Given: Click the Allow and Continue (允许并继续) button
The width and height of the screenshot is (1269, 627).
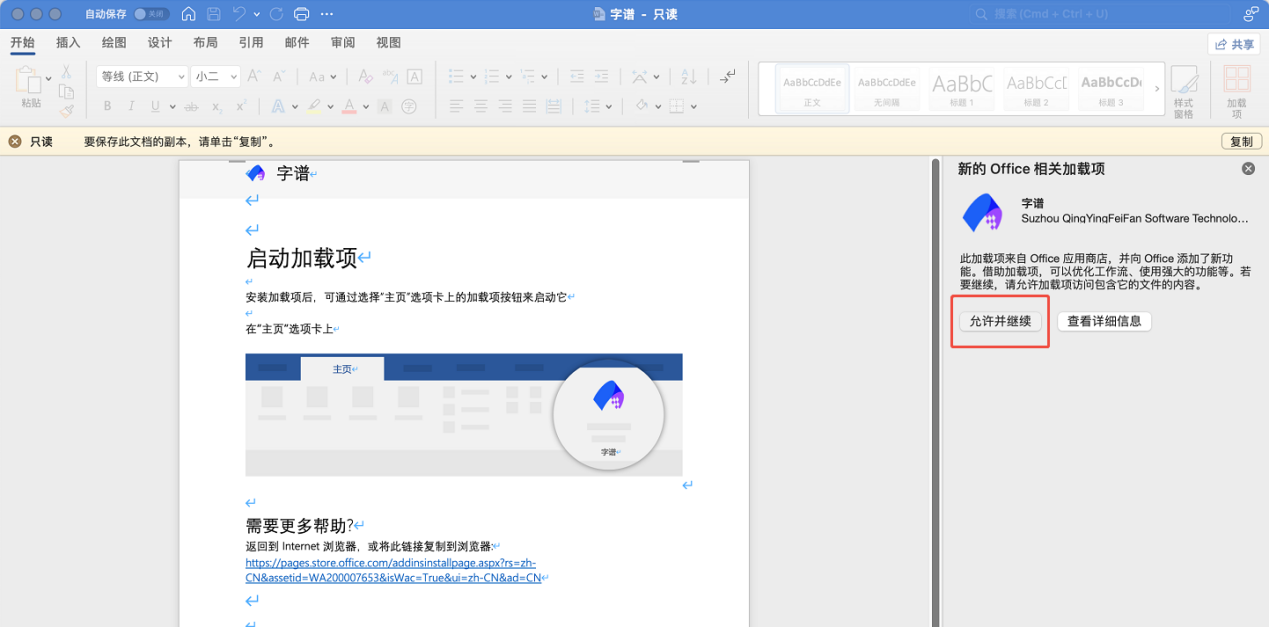Looking at the screenshot, I should (x=1000, y=322).
